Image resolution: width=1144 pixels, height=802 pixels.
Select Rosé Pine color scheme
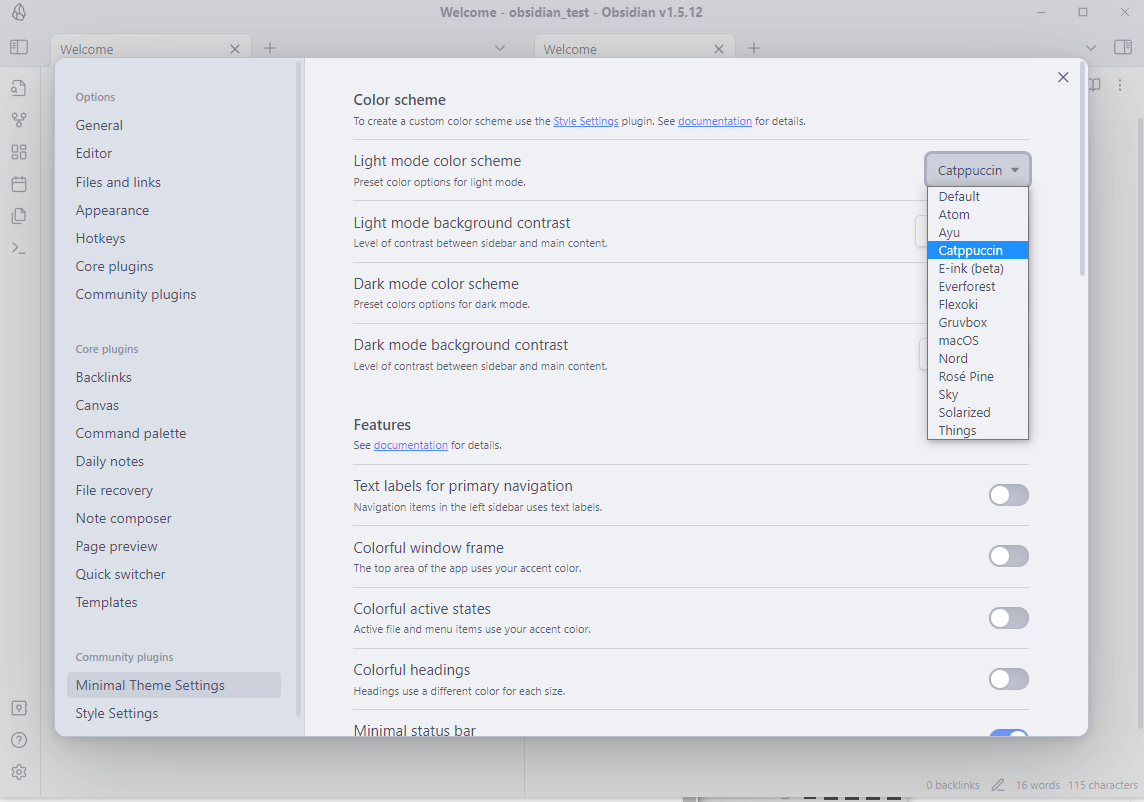[x=978, y=377]
